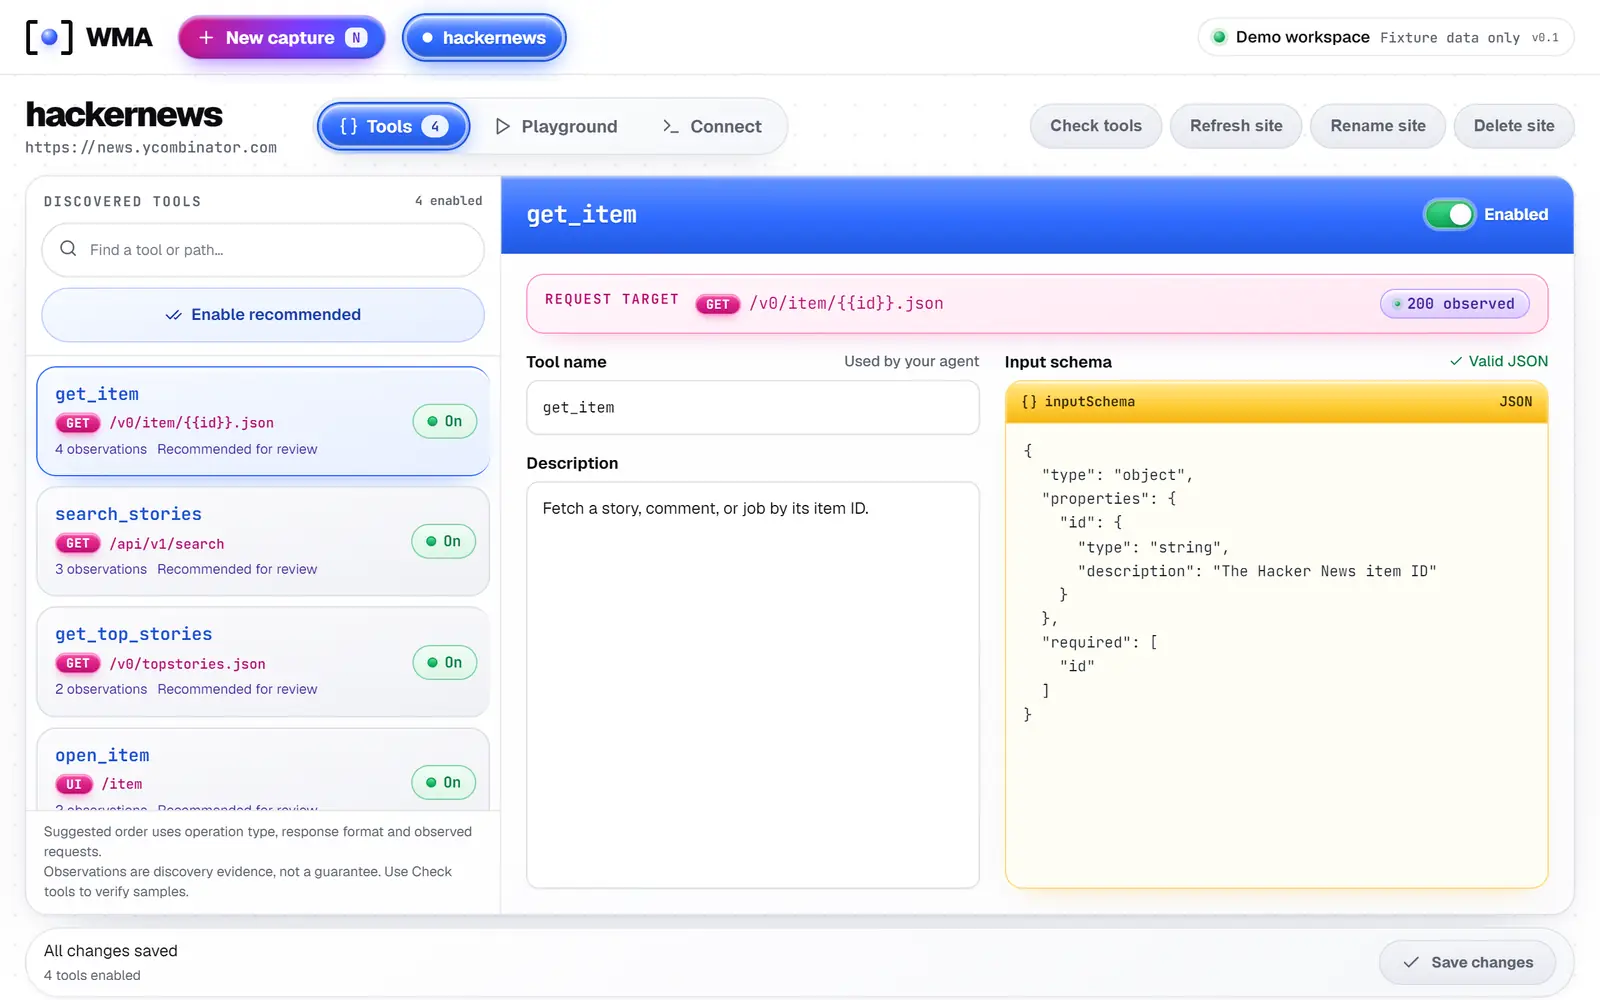Select the open_item tool card
The height and width of the screenshot is (1000, 1600).
pos(263,770)
